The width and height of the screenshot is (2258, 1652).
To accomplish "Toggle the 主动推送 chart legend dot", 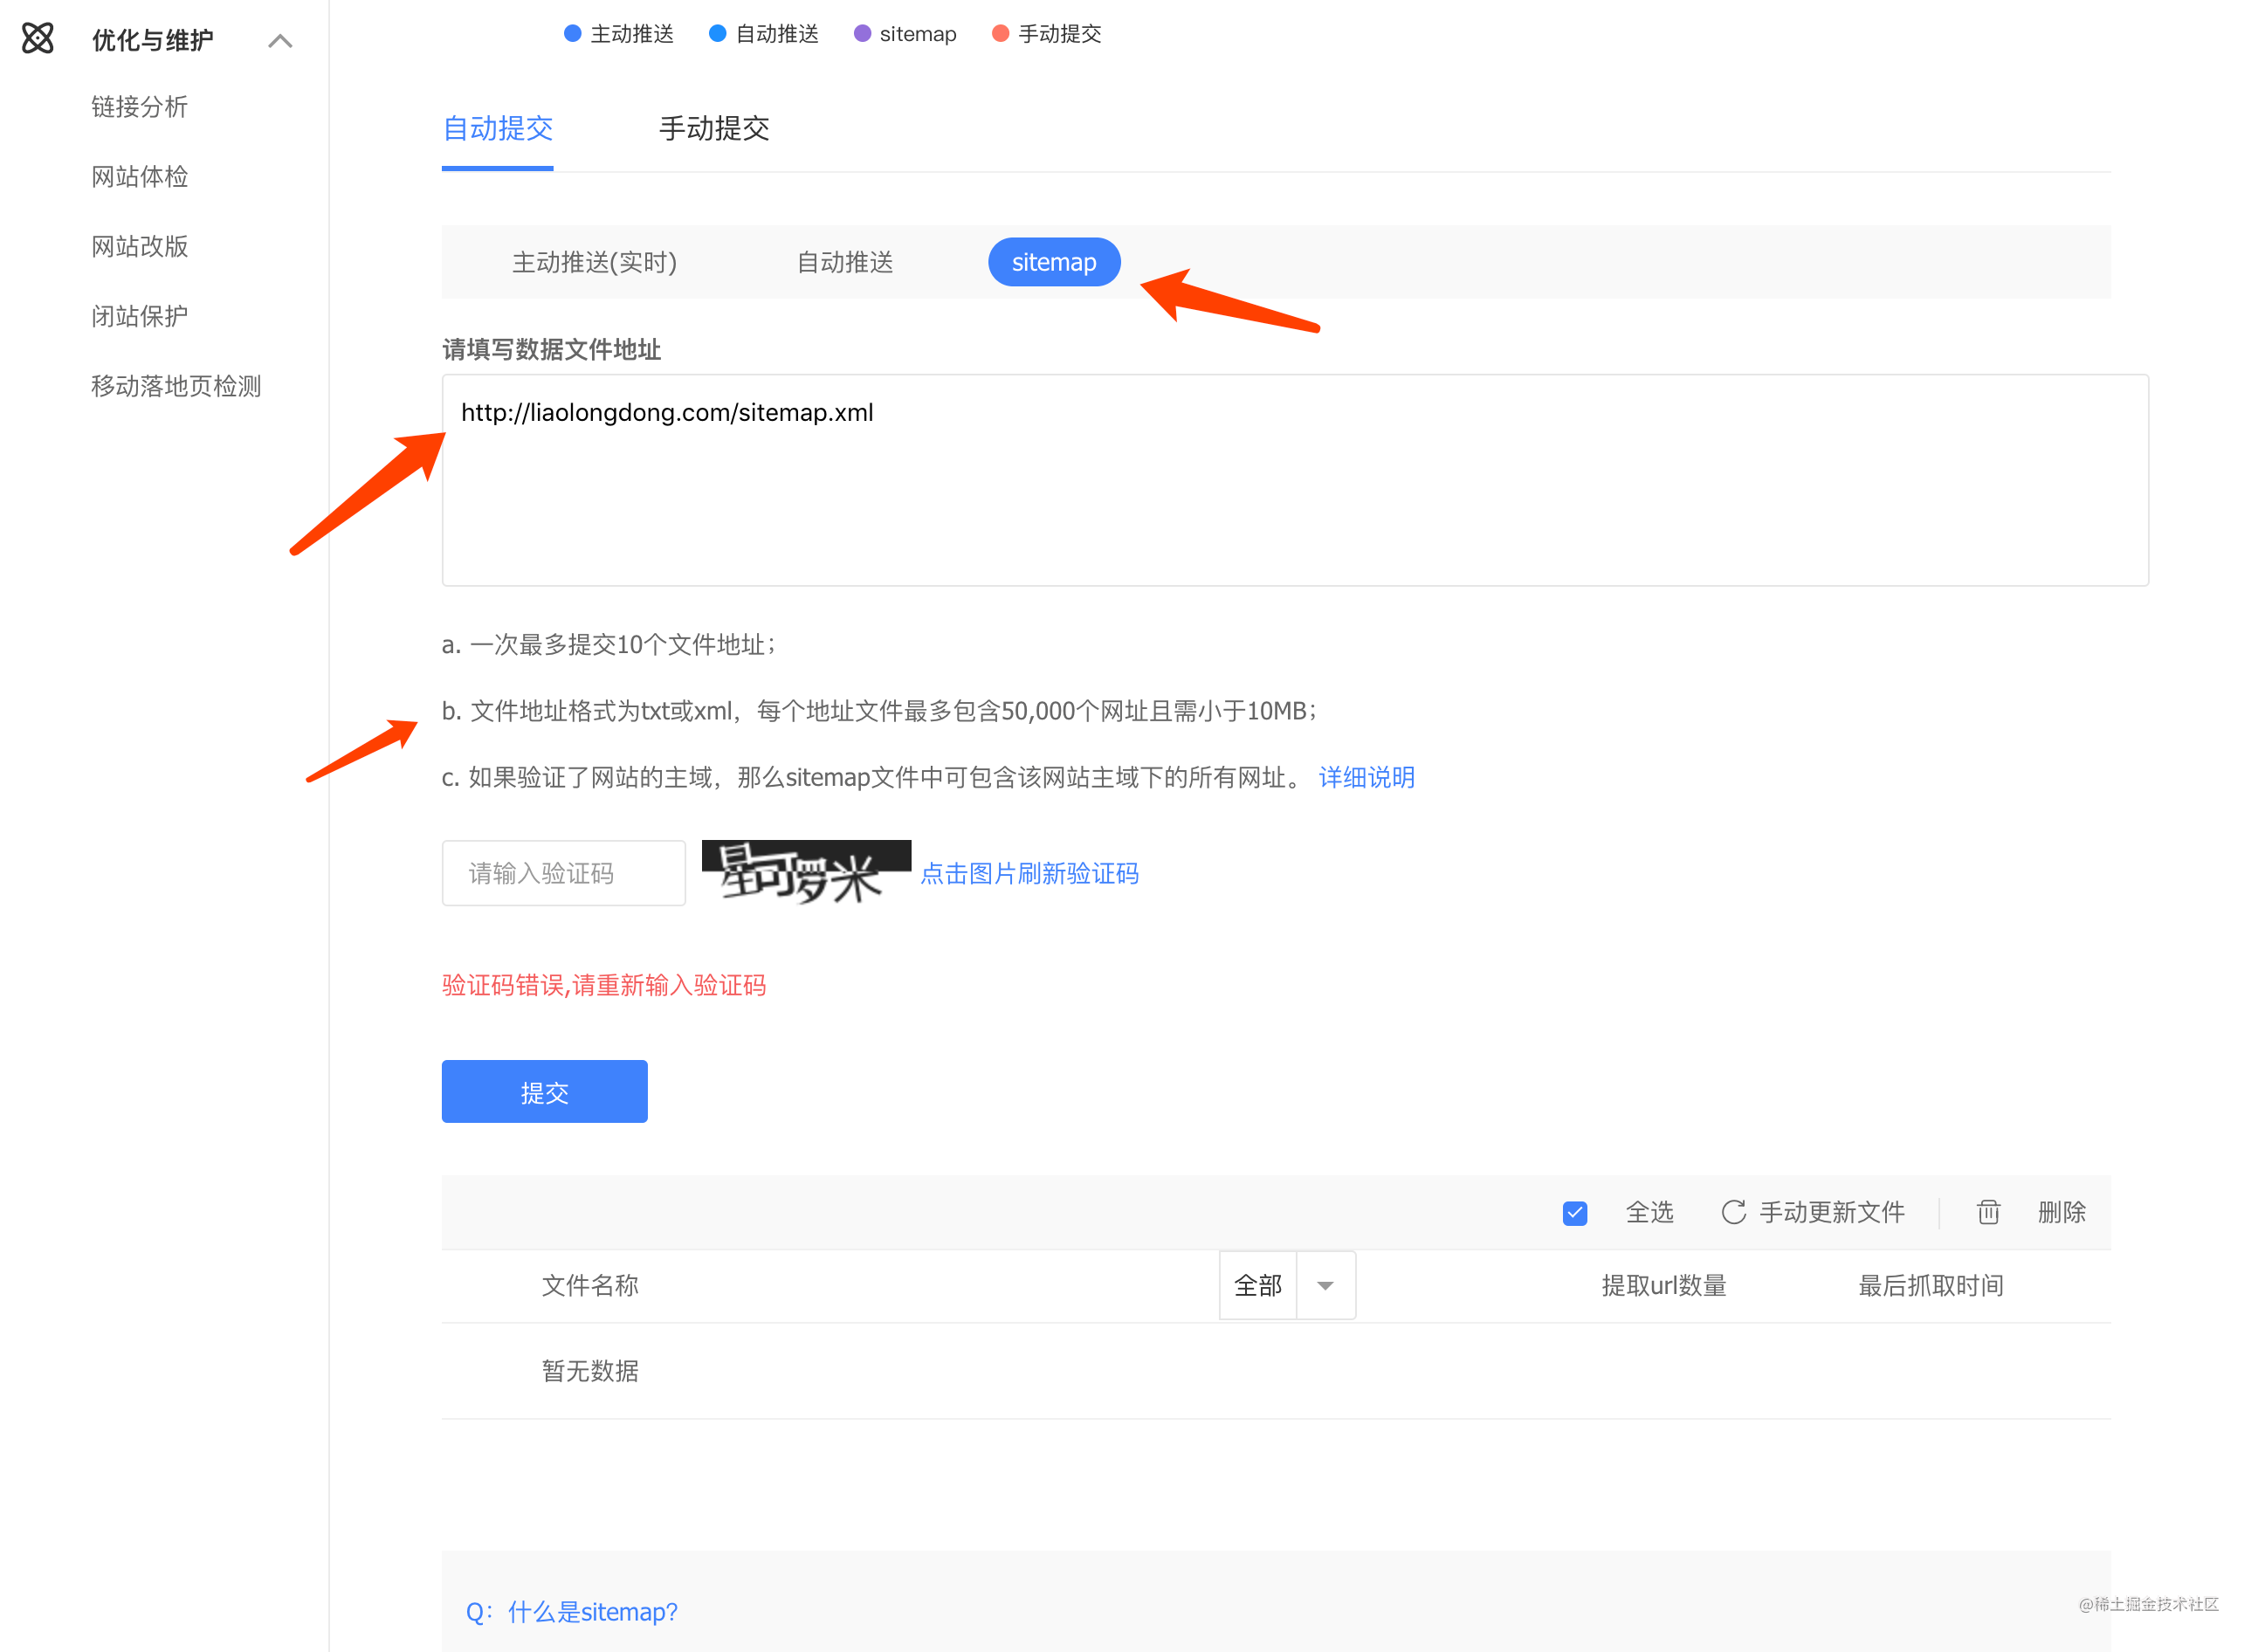I will pyautogui.click(x=573, y=34).
